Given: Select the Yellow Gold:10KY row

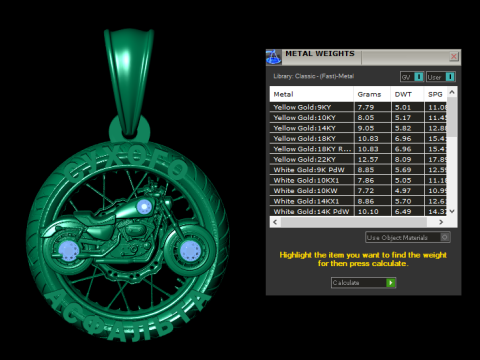Looking at the screenshot, I should coord(358,117).
